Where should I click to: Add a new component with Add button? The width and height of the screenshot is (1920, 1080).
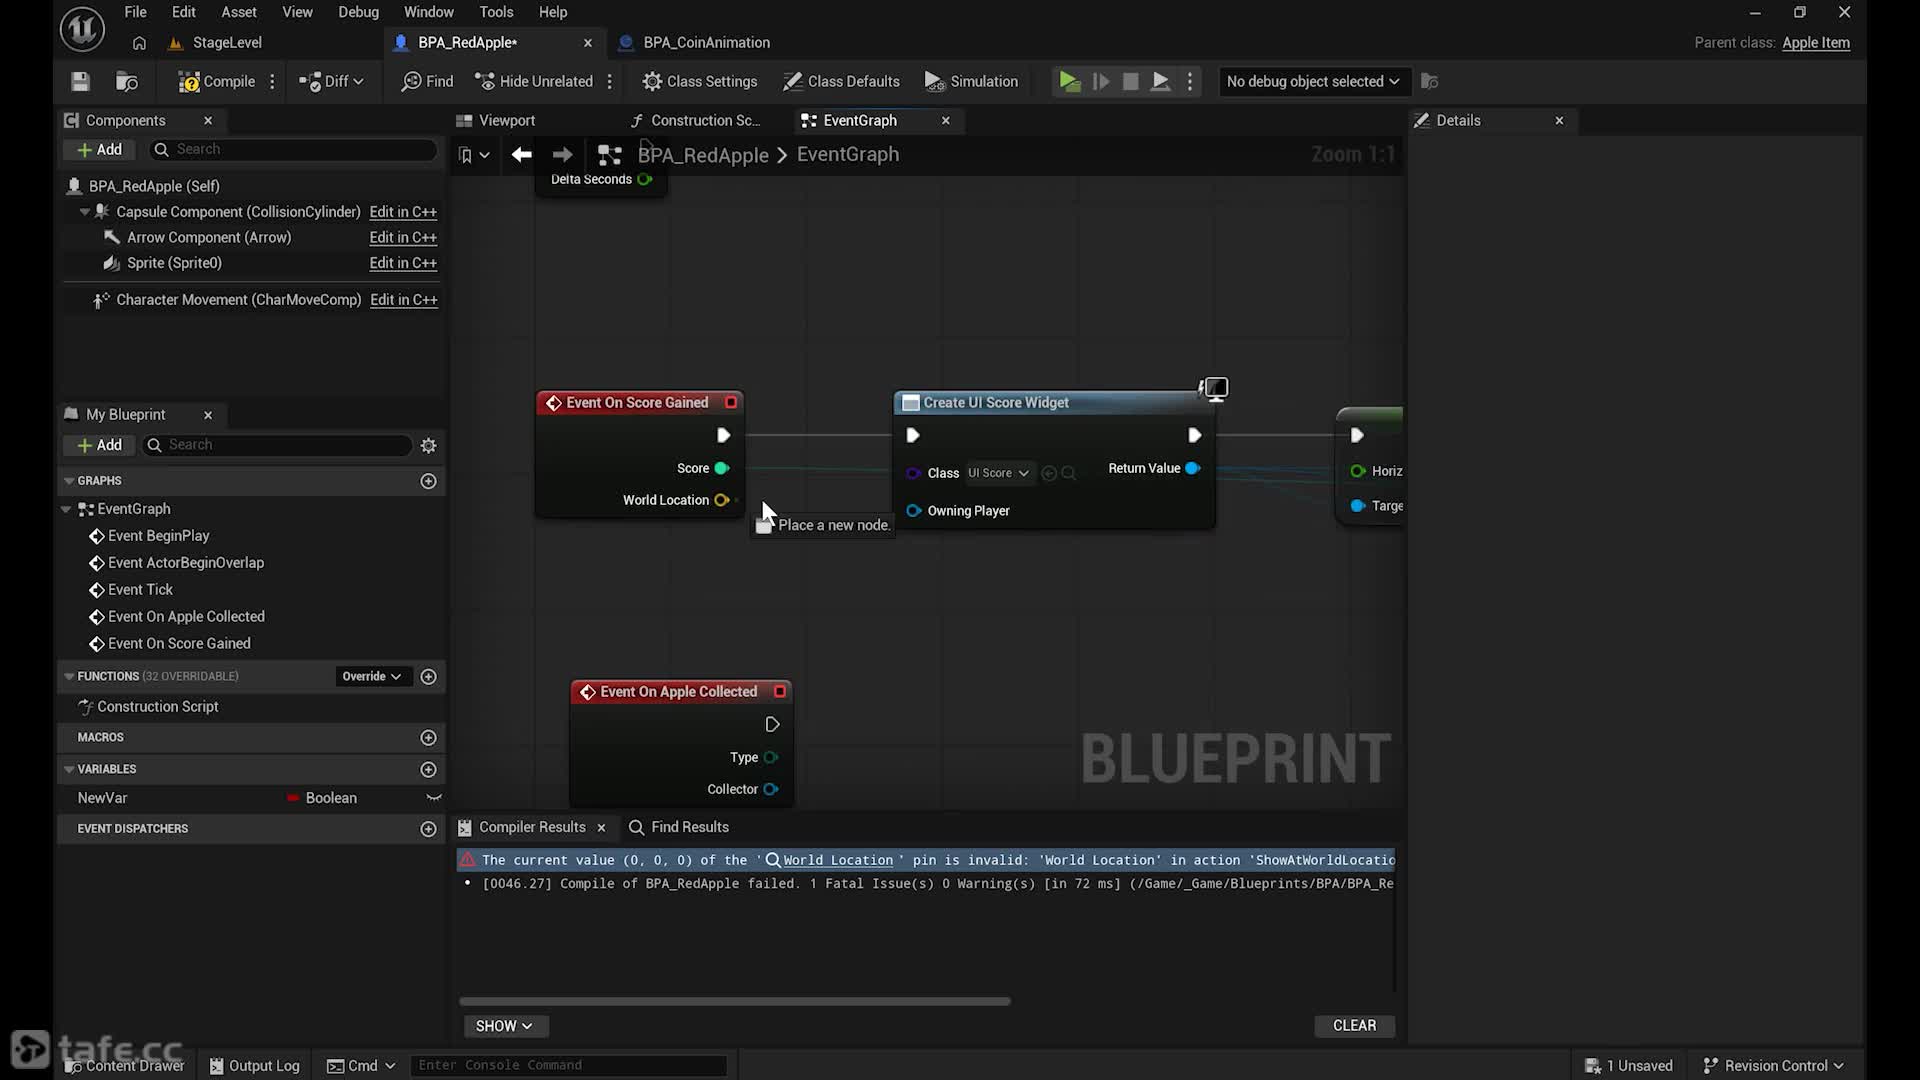[99, 150]
